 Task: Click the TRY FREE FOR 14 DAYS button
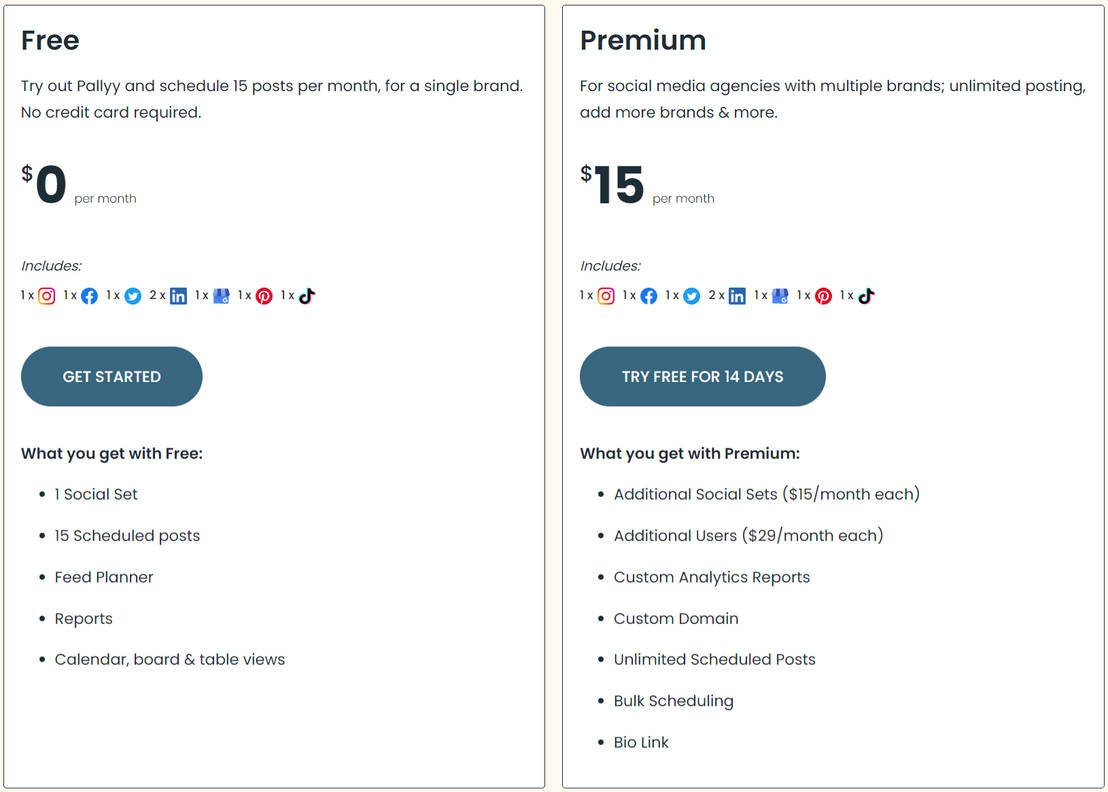[702, 376]
